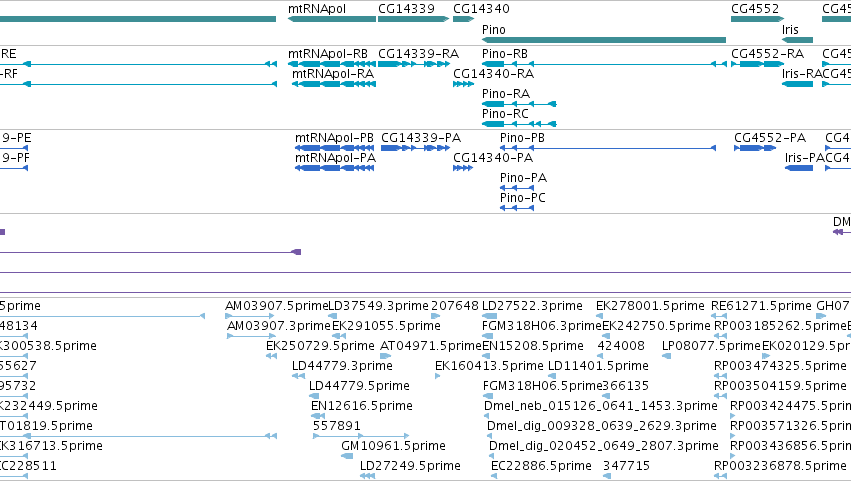Image resolution: width=851 pixels, height=481 pixels.
Task: Click the CG4552-RA transcript label
Action: [767, 54]
